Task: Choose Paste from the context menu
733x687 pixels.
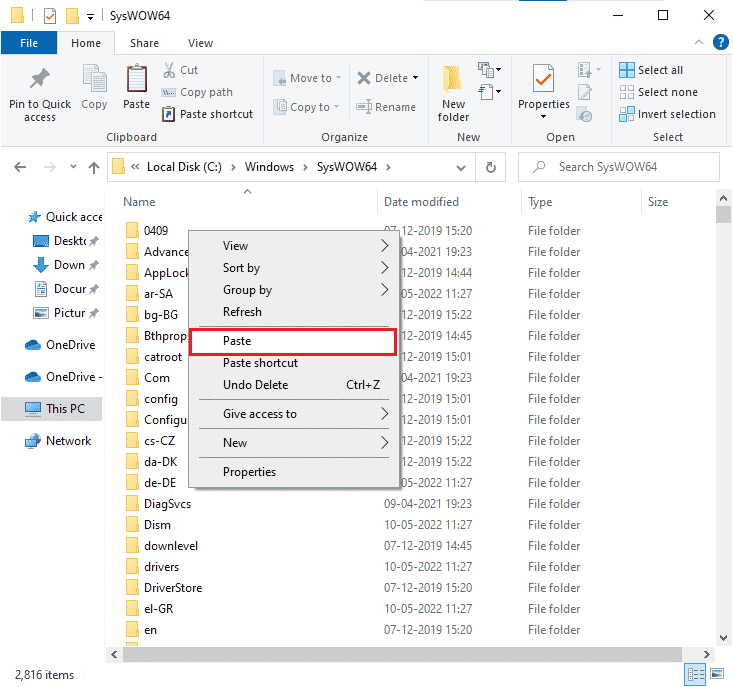Action: (293, 341)
